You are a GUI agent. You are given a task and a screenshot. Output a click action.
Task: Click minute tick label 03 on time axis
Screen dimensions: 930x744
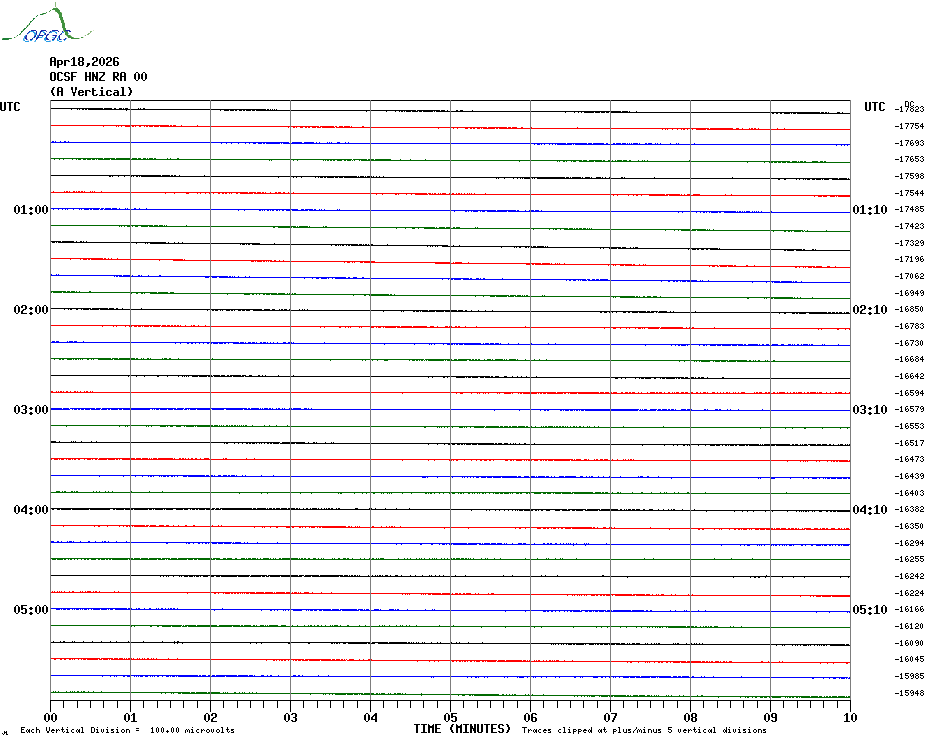(291, 717)
